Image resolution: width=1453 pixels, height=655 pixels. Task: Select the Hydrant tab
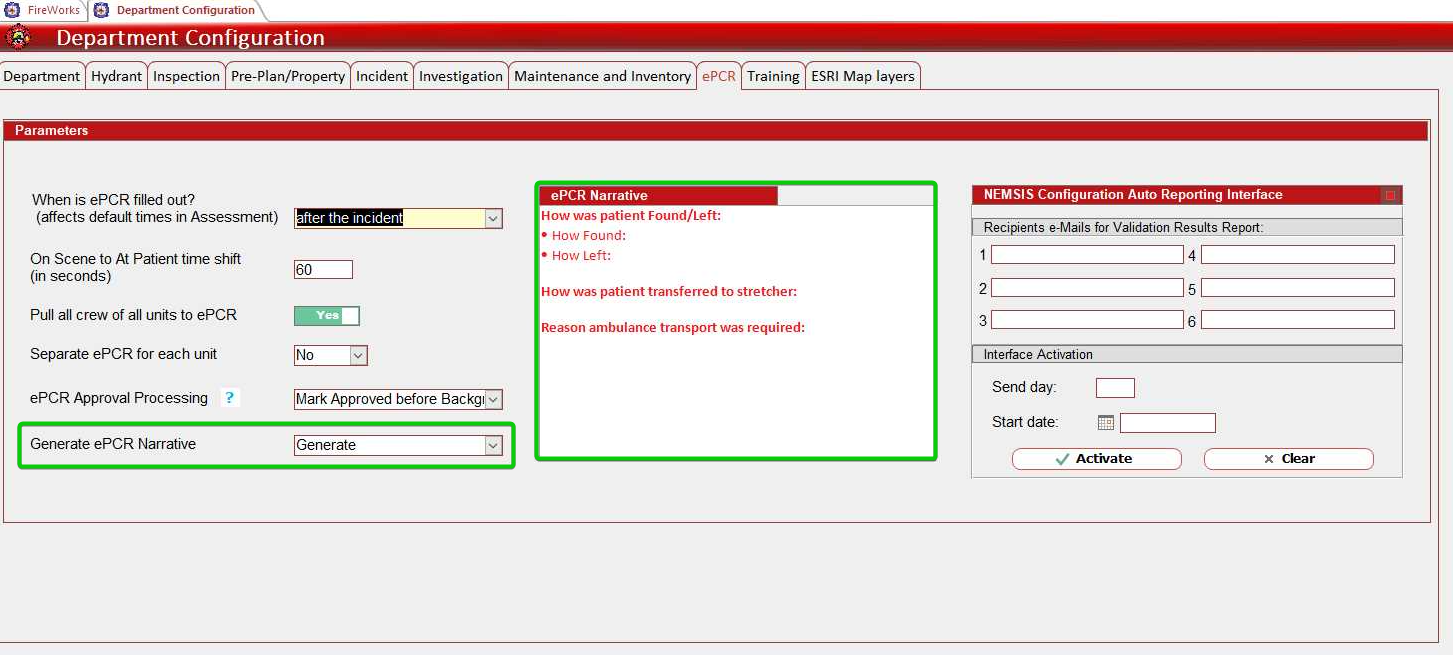click(x=117, y=76)
